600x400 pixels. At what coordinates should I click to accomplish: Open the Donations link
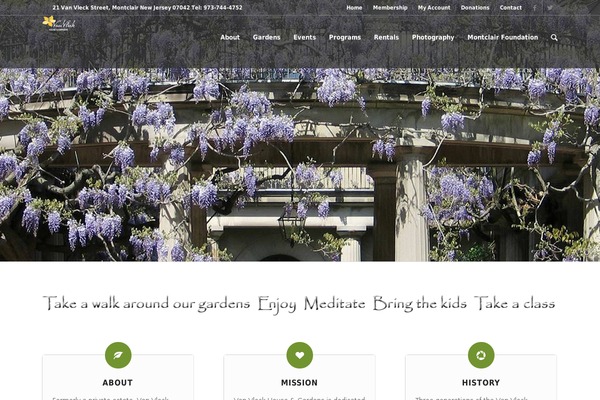475,8
